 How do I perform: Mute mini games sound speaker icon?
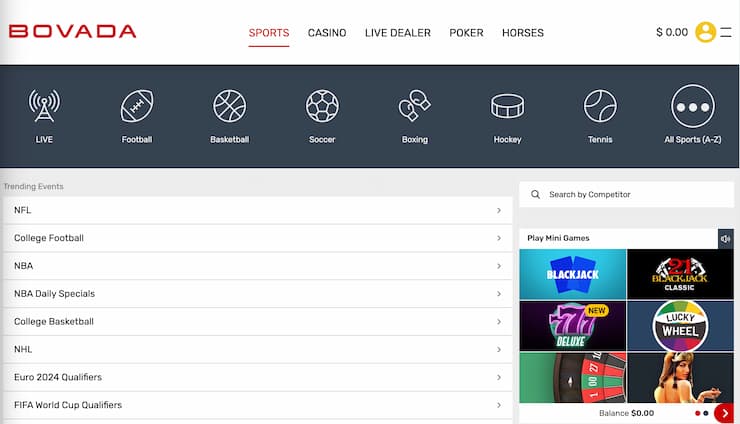(725, 239)
